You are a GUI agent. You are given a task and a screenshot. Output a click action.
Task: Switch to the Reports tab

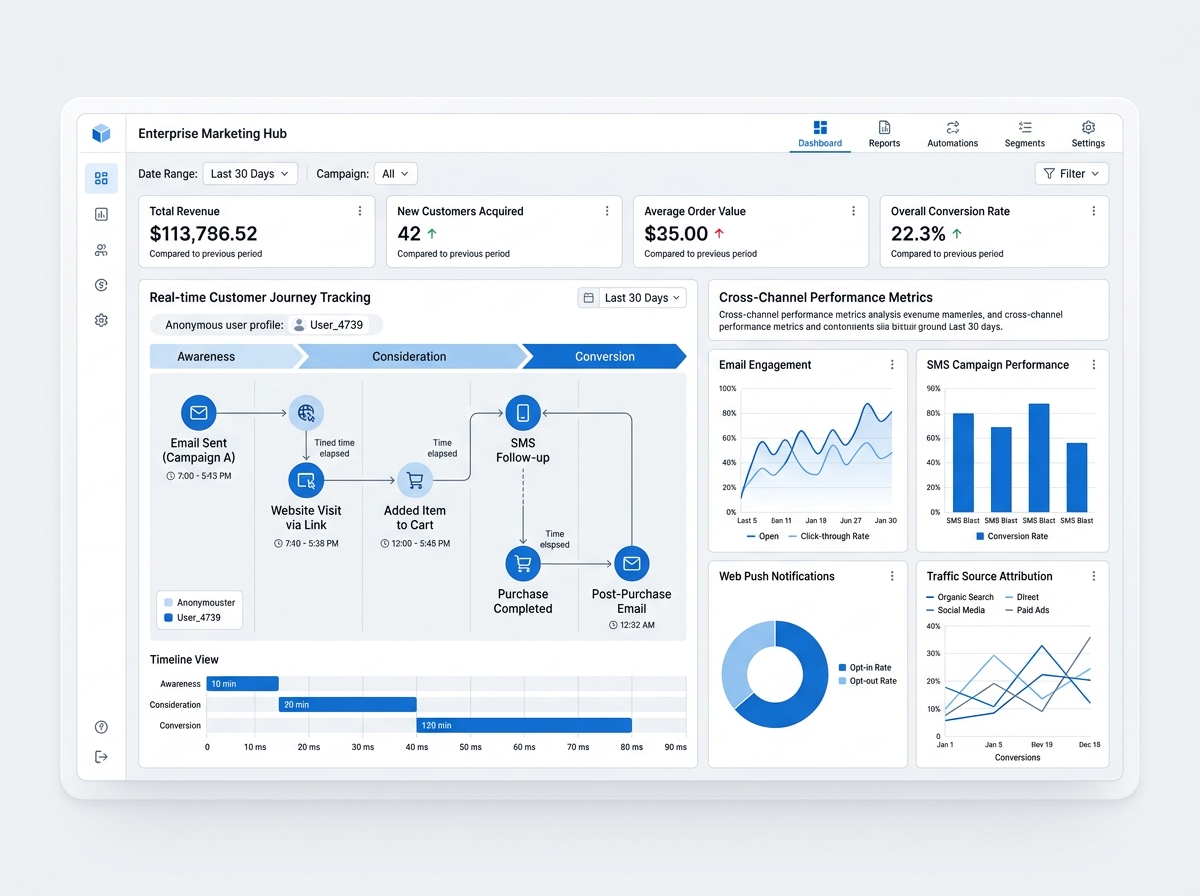[884, 133]
